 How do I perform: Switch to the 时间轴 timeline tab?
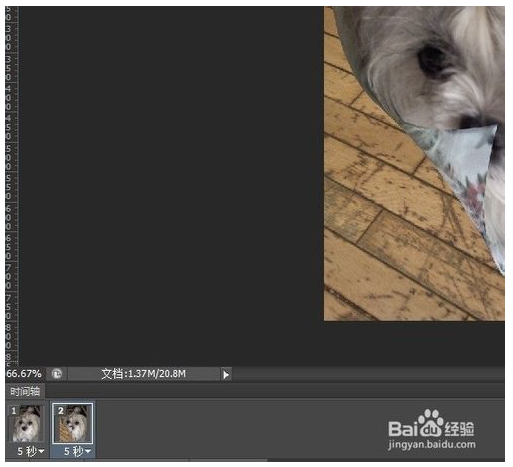[x=25, y=391]
